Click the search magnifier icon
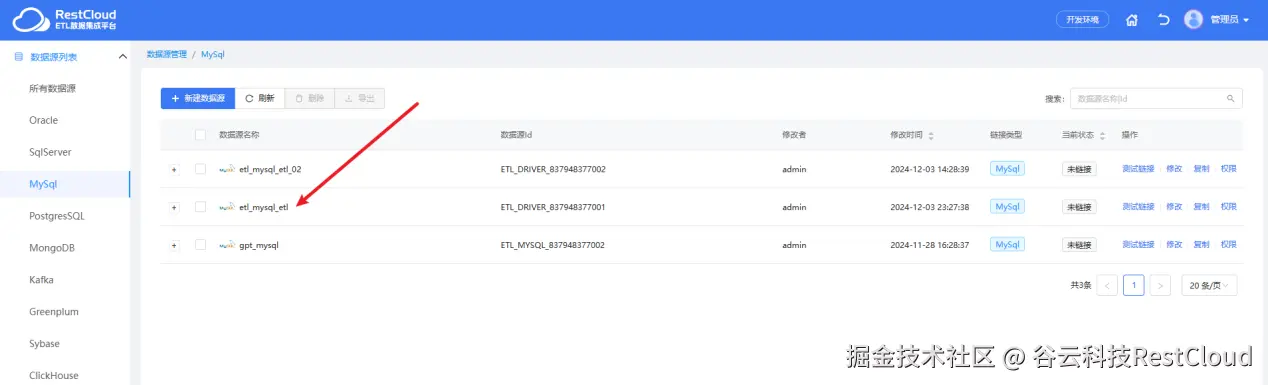1268x385 pixels. [x=1230, y=98]
